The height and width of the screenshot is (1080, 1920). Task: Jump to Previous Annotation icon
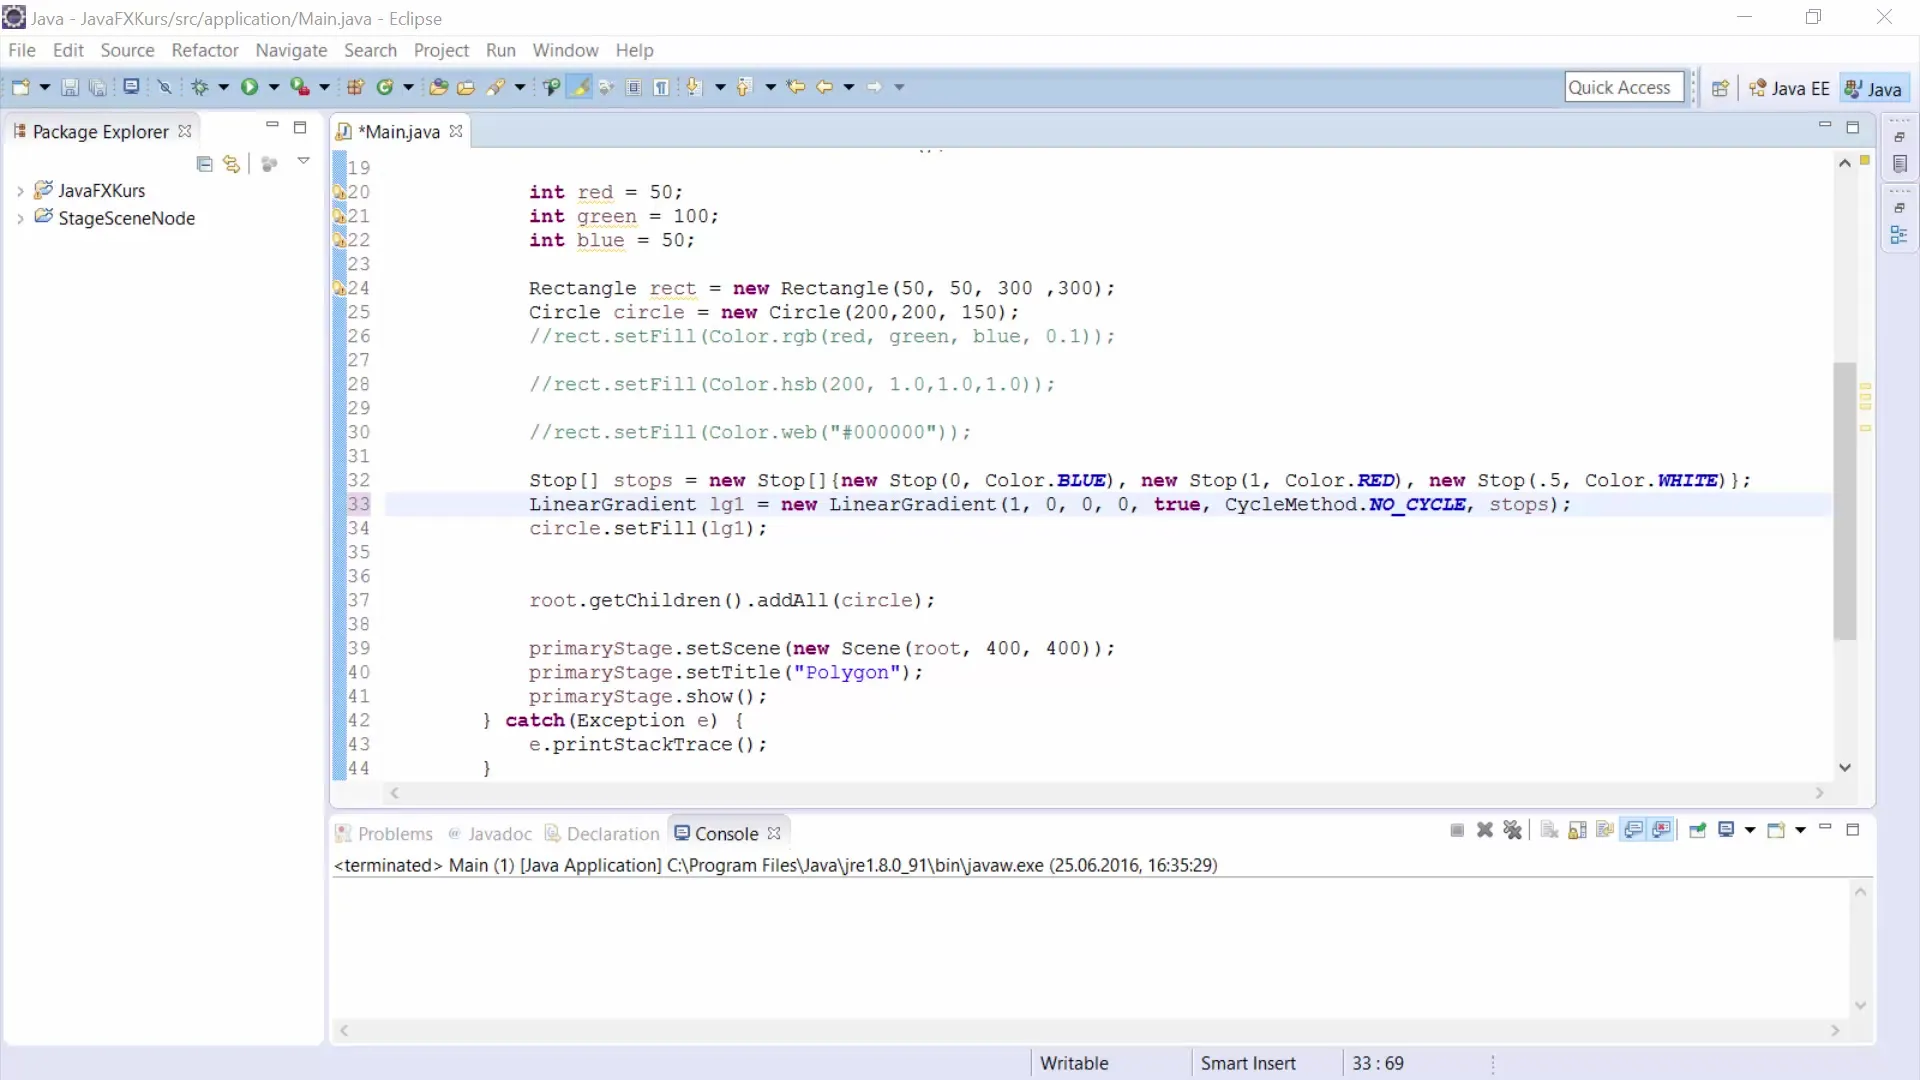tap(744, 88)
